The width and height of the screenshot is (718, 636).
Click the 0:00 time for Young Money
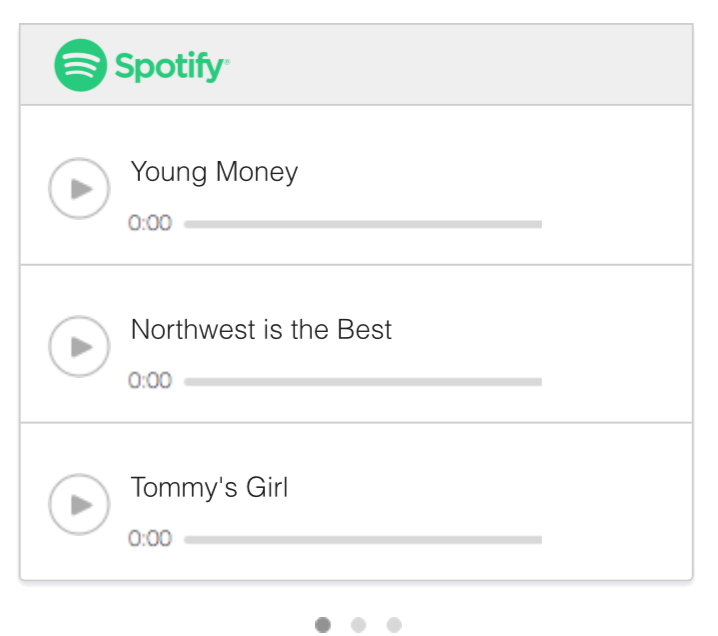(150, 223)
